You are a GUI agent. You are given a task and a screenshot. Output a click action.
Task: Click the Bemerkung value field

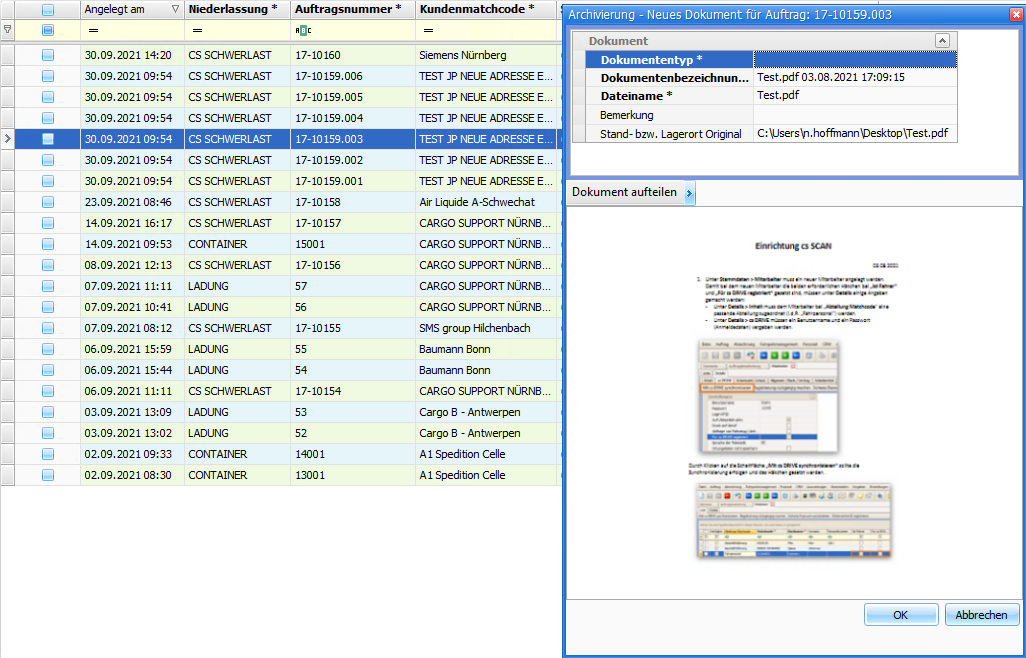pyautogui.click(x=854, y=115)
